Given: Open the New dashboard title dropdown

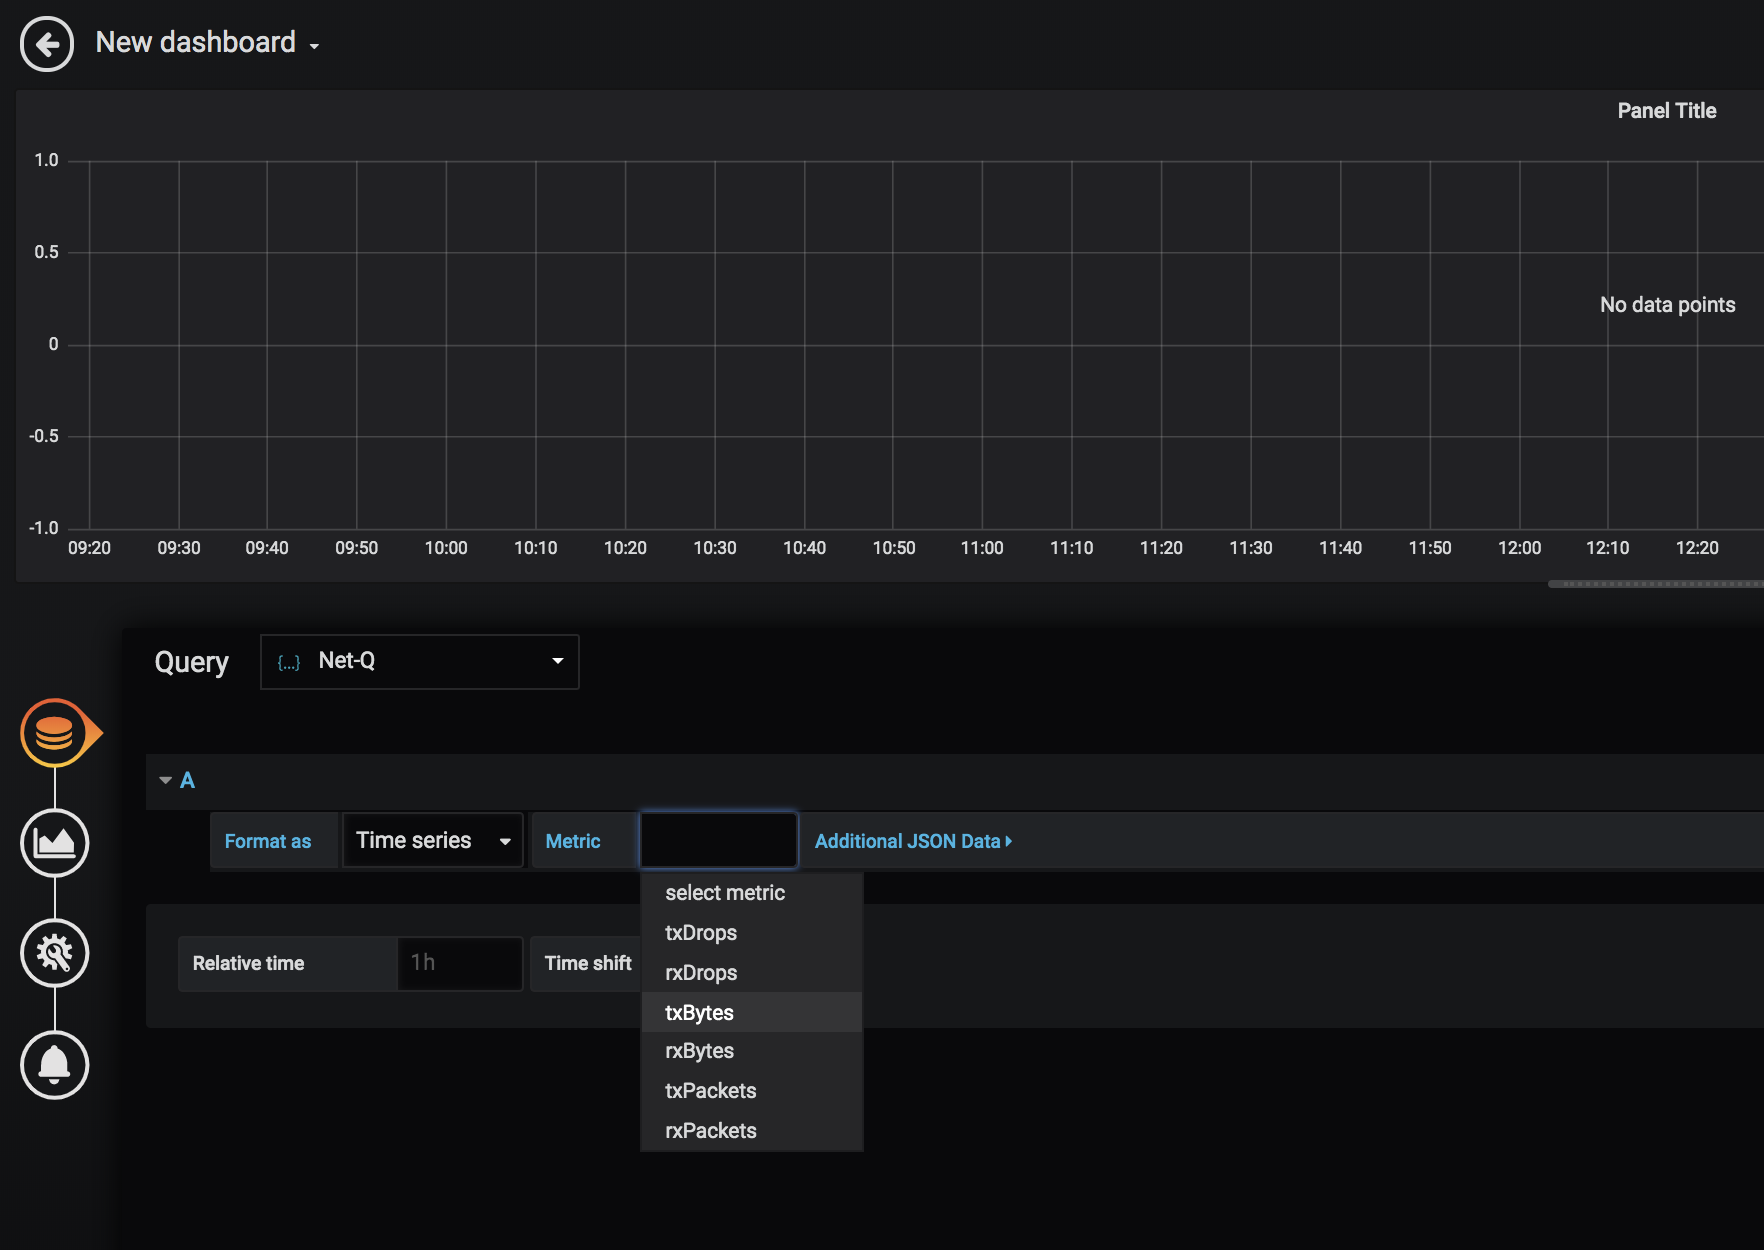Looking at the screenshot, I should [207, 43].
